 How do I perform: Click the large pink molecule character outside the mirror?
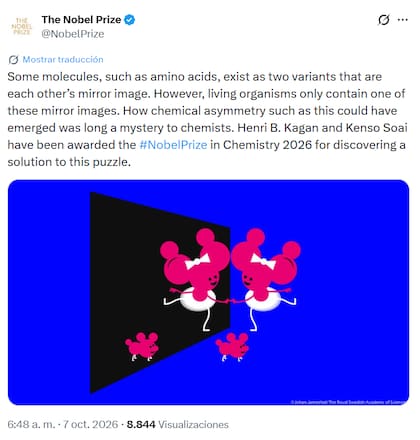click(x=265, y=279)
